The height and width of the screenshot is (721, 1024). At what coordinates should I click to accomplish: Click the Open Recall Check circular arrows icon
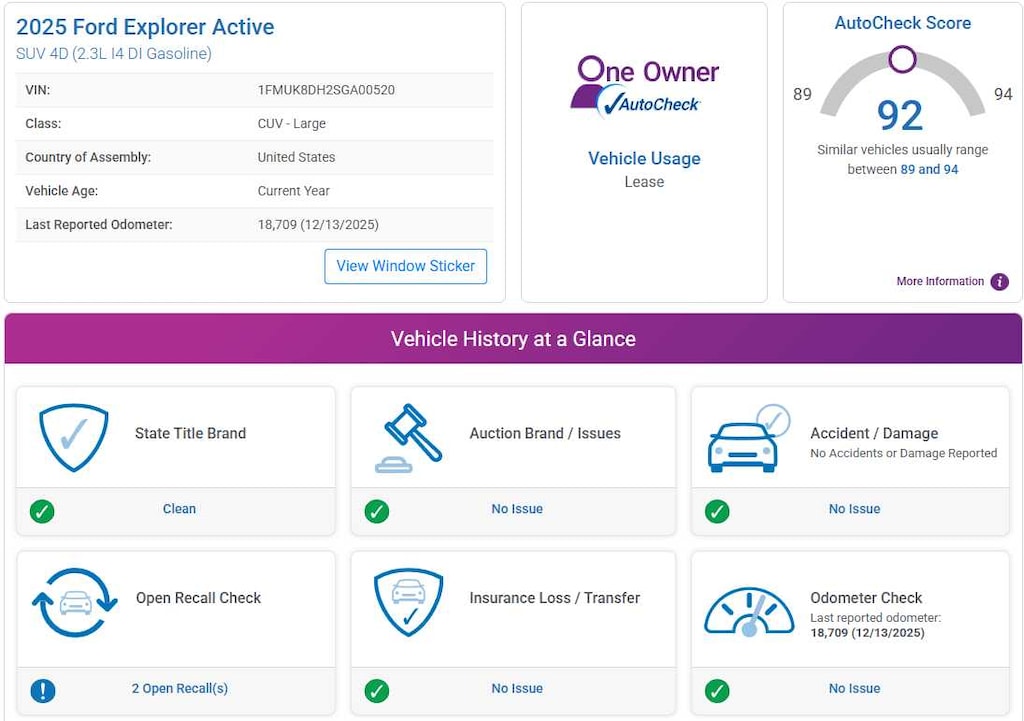coord(74,602)
